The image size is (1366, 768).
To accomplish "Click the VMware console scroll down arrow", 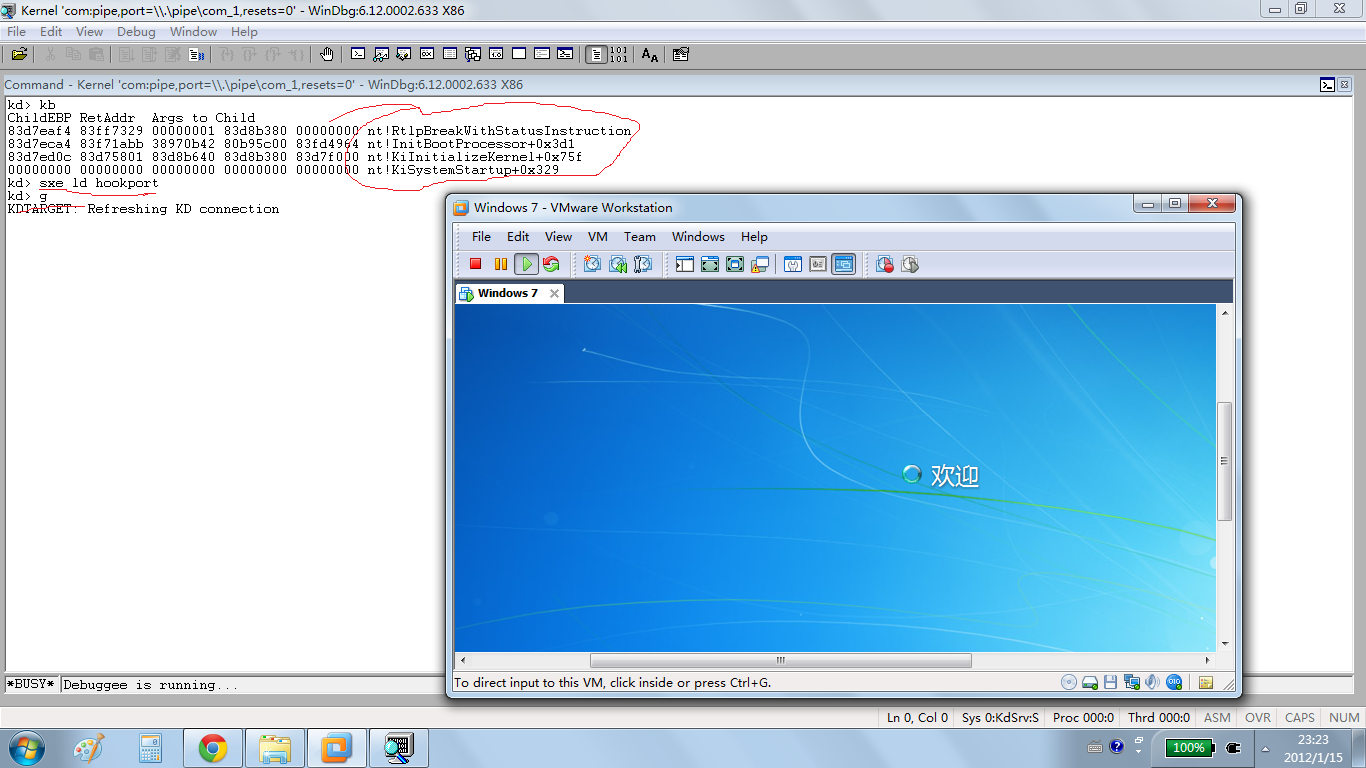I will [1225, 643].
